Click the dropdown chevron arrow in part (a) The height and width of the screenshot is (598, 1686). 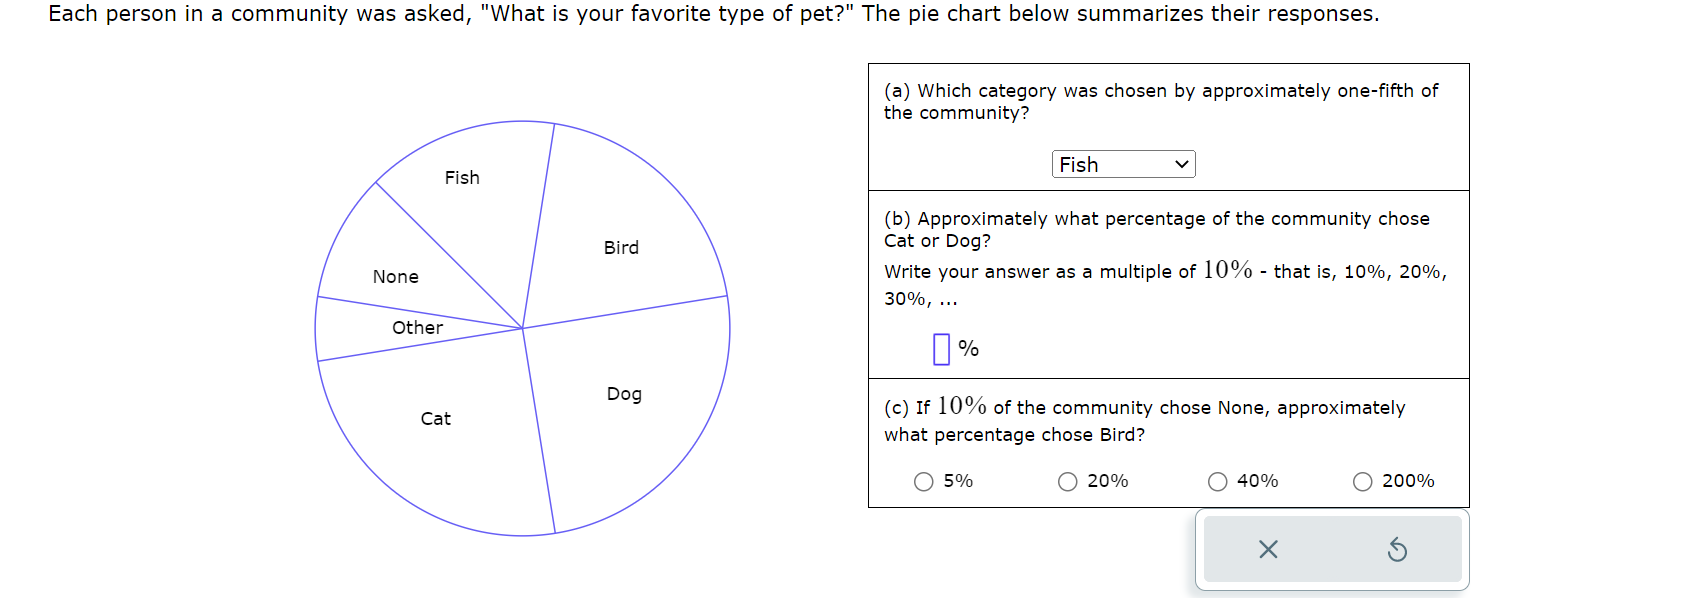point(1181,164)
